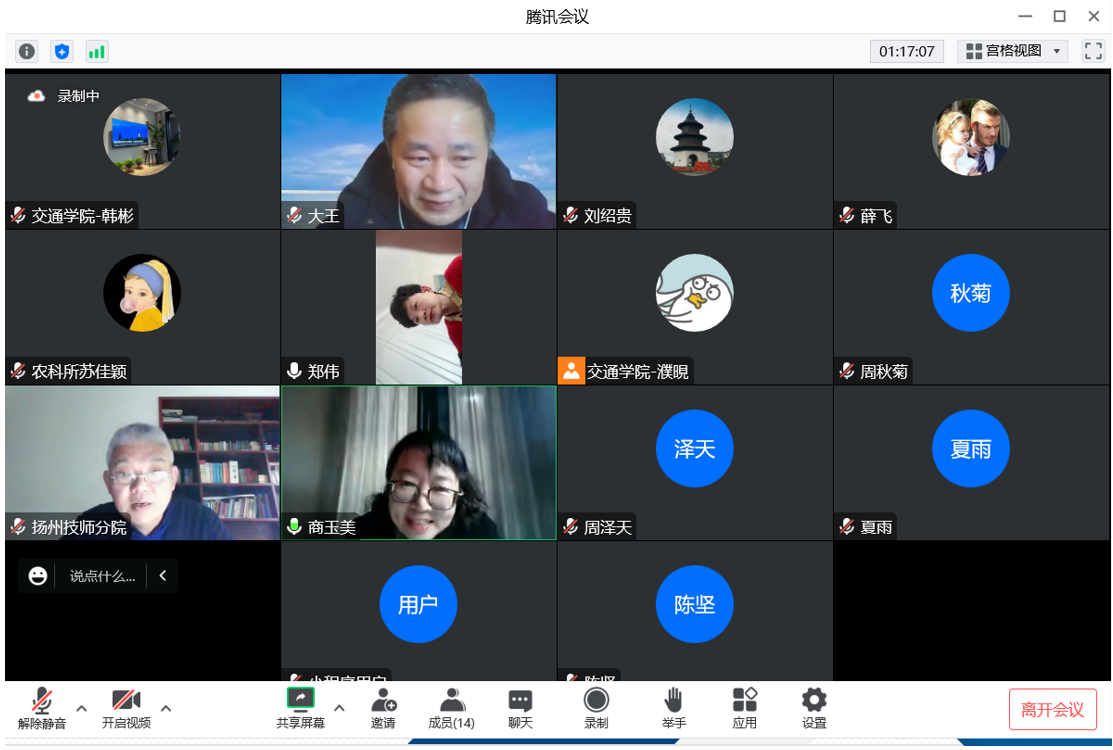Click the 周泽天 name label
Screen dimensions: 1113x750
pos(608,527)
